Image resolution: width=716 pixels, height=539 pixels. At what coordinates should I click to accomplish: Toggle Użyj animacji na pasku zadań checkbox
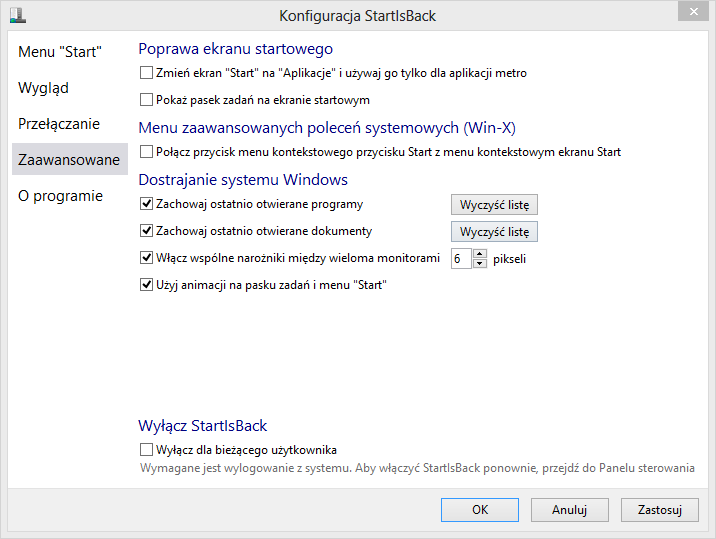click(146, 285)
